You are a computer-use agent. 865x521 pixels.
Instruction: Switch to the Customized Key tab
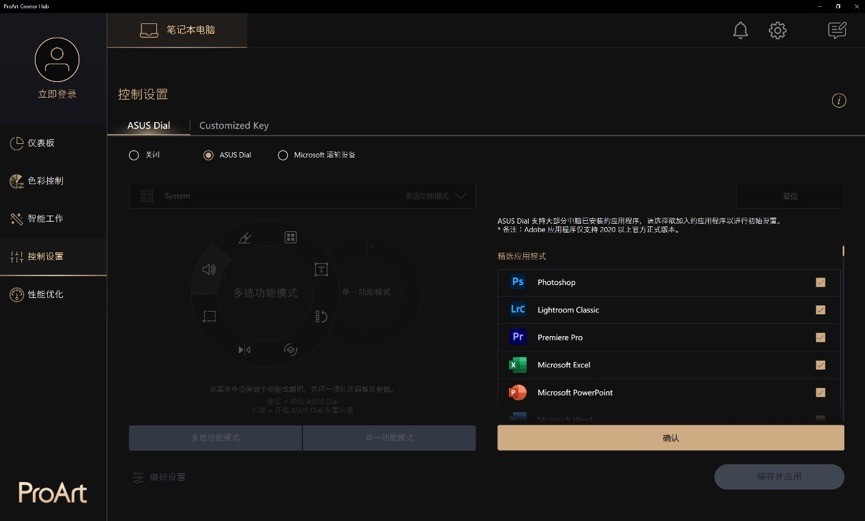[234, 125]
